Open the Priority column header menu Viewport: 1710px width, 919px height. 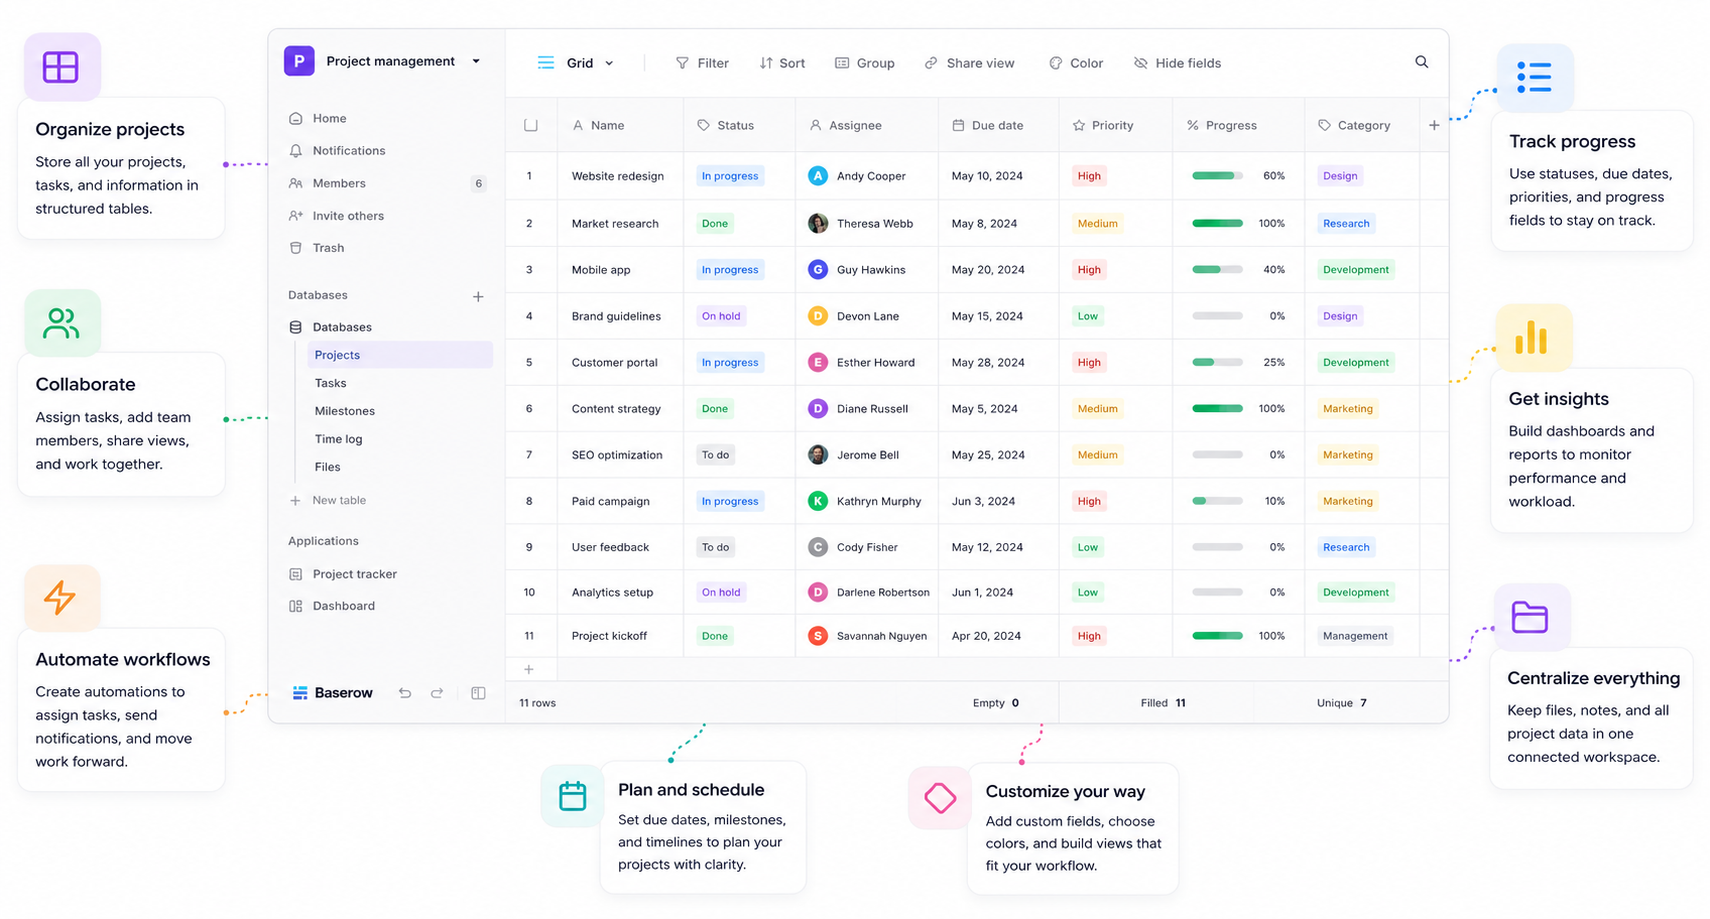coord(1116,125)
